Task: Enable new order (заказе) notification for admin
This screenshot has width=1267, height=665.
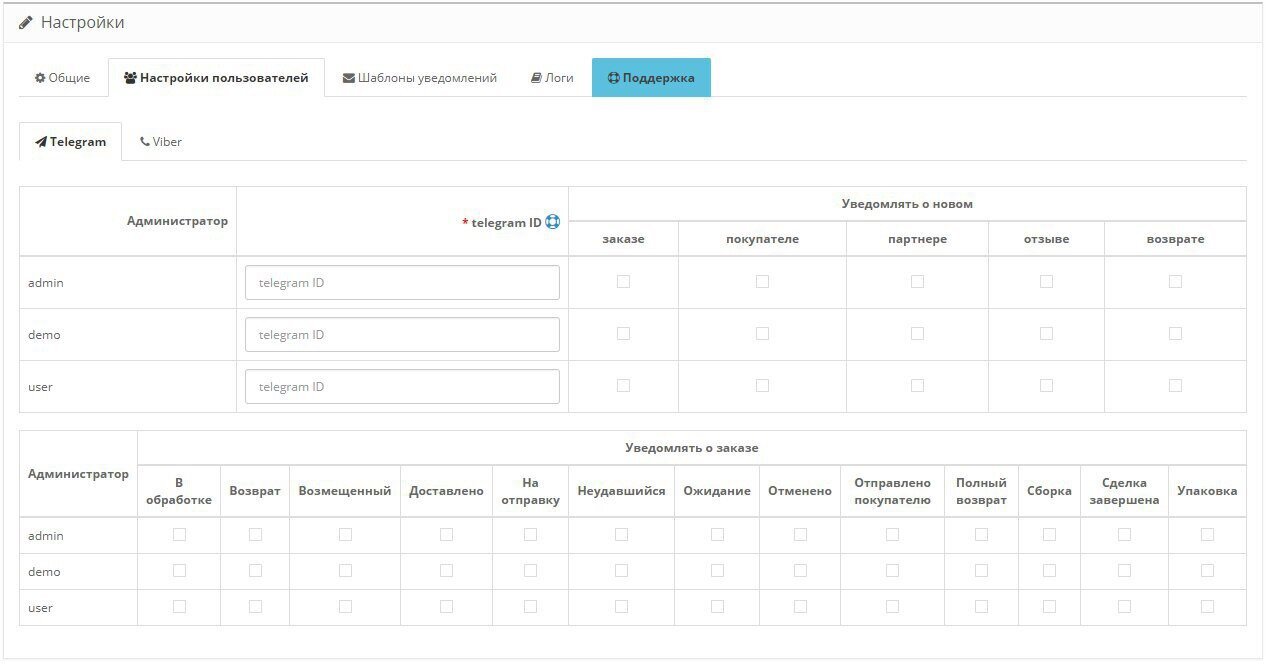Action: (x=623, y=282)
